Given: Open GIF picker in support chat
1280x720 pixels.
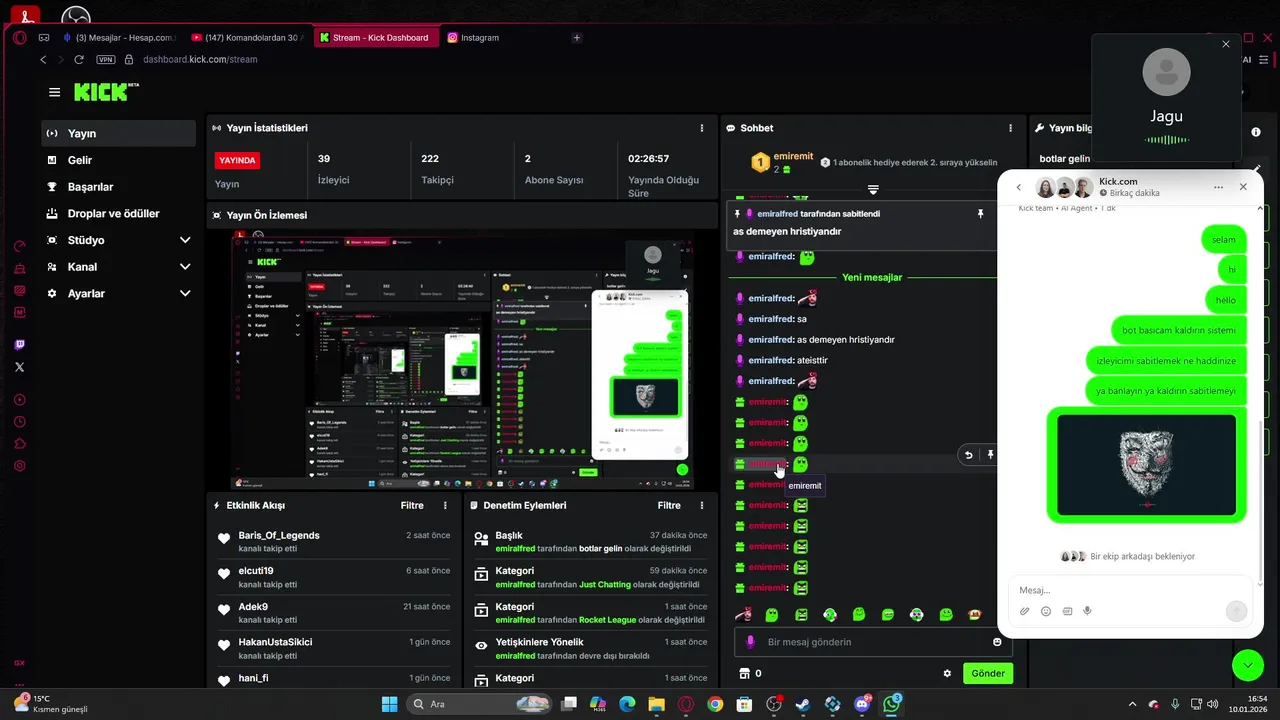Looking at the screenshot, I should point(1067,611).
